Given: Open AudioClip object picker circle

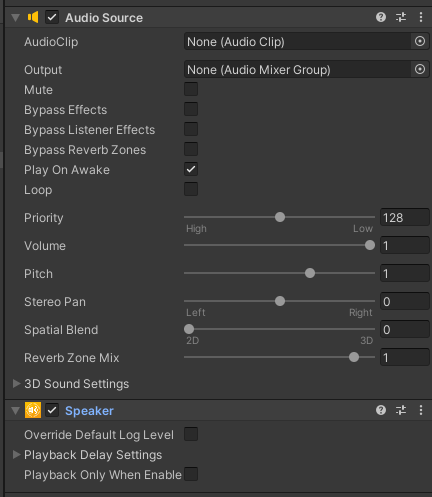Looking at the screenshot, I should pyautogui.click(x=420, y=41).
